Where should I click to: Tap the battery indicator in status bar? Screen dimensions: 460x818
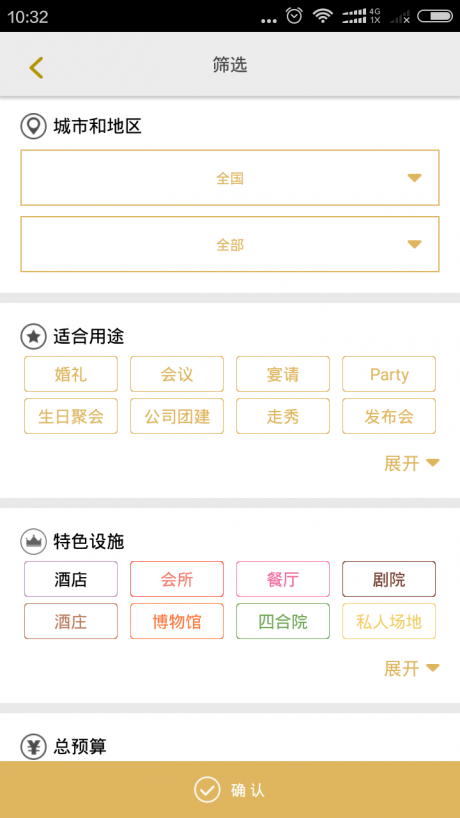435,17
